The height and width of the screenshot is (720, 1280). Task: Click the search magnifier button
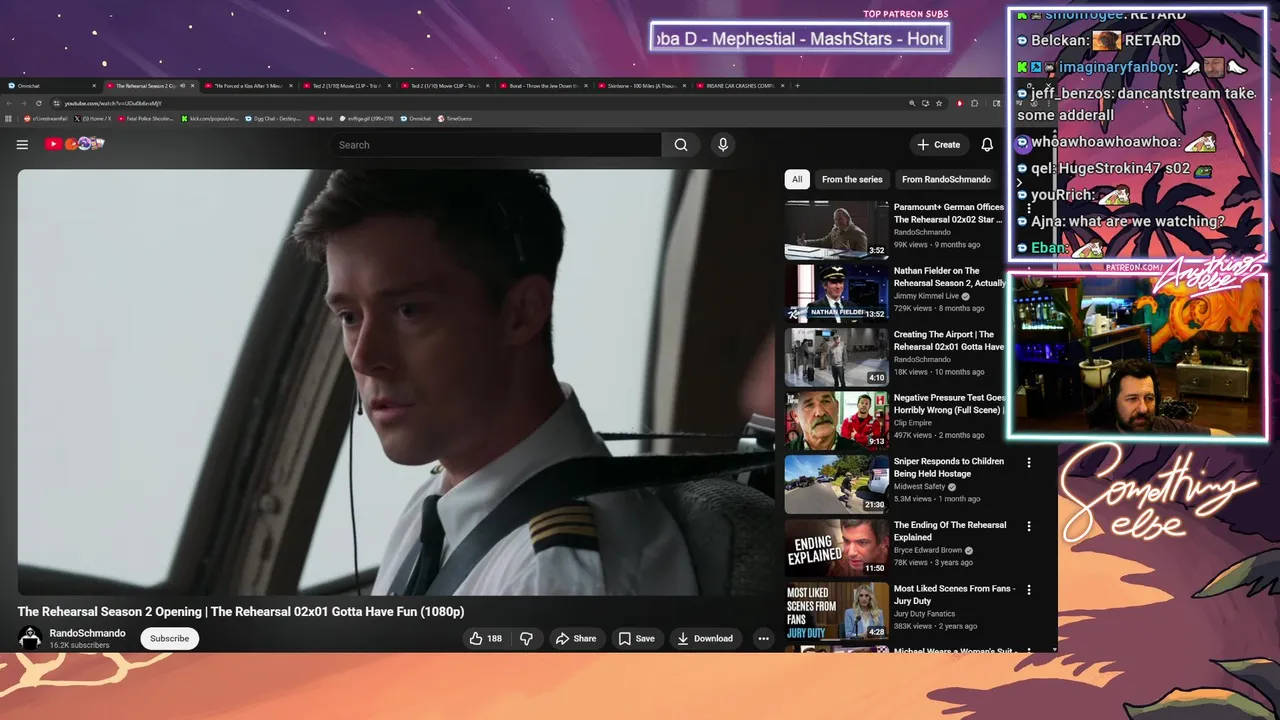681,145
